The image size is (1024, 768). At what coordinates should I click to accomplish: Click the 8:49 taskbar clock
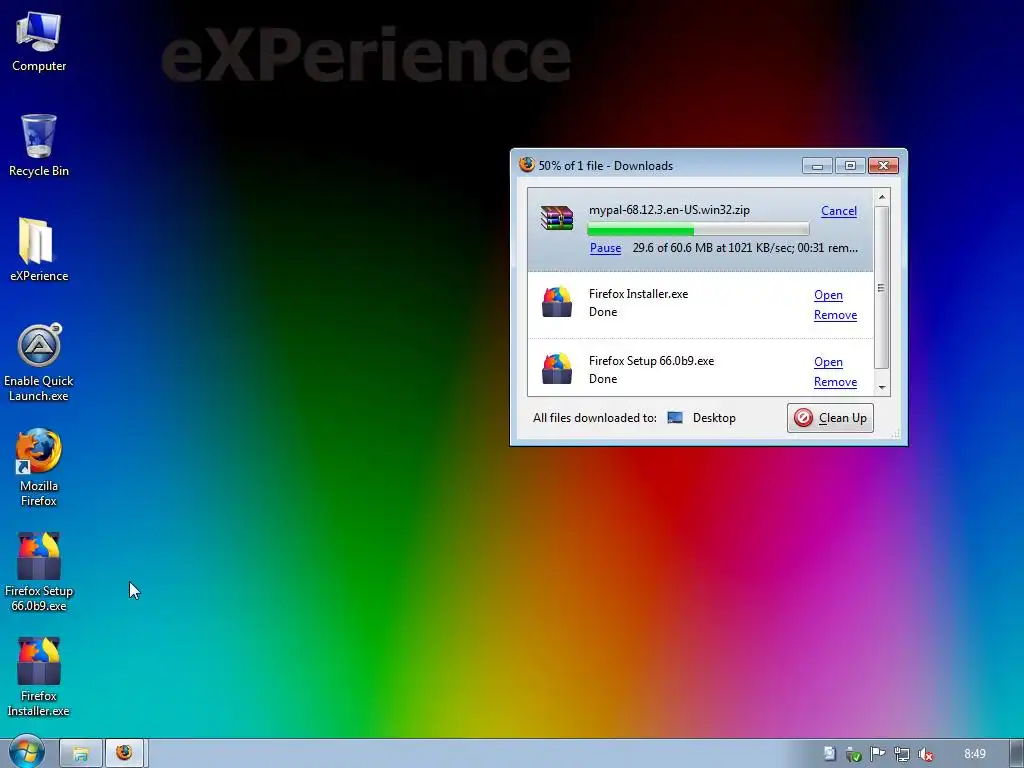point(974,754)
